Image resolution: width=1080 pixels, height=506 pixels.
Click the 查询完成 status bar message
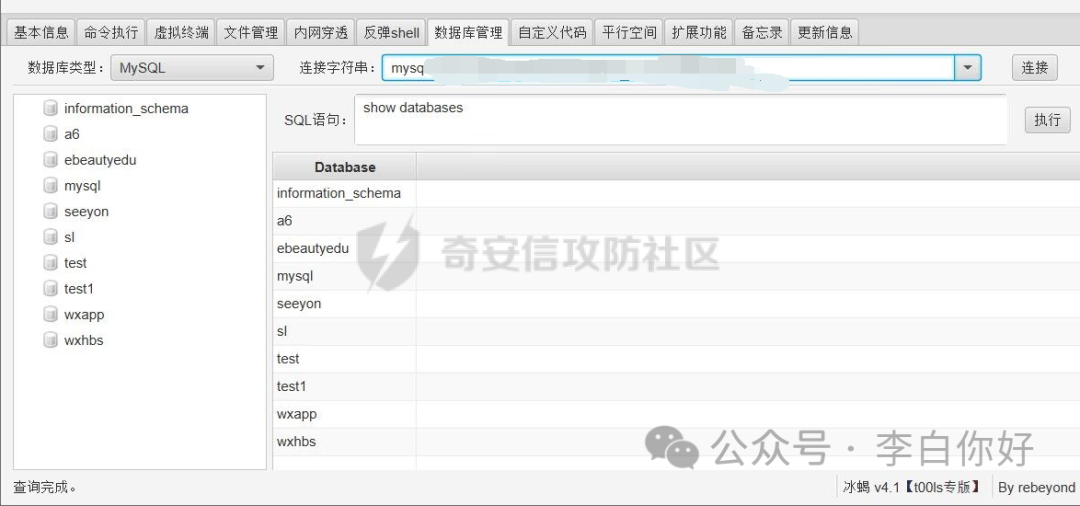coord(45,487)
